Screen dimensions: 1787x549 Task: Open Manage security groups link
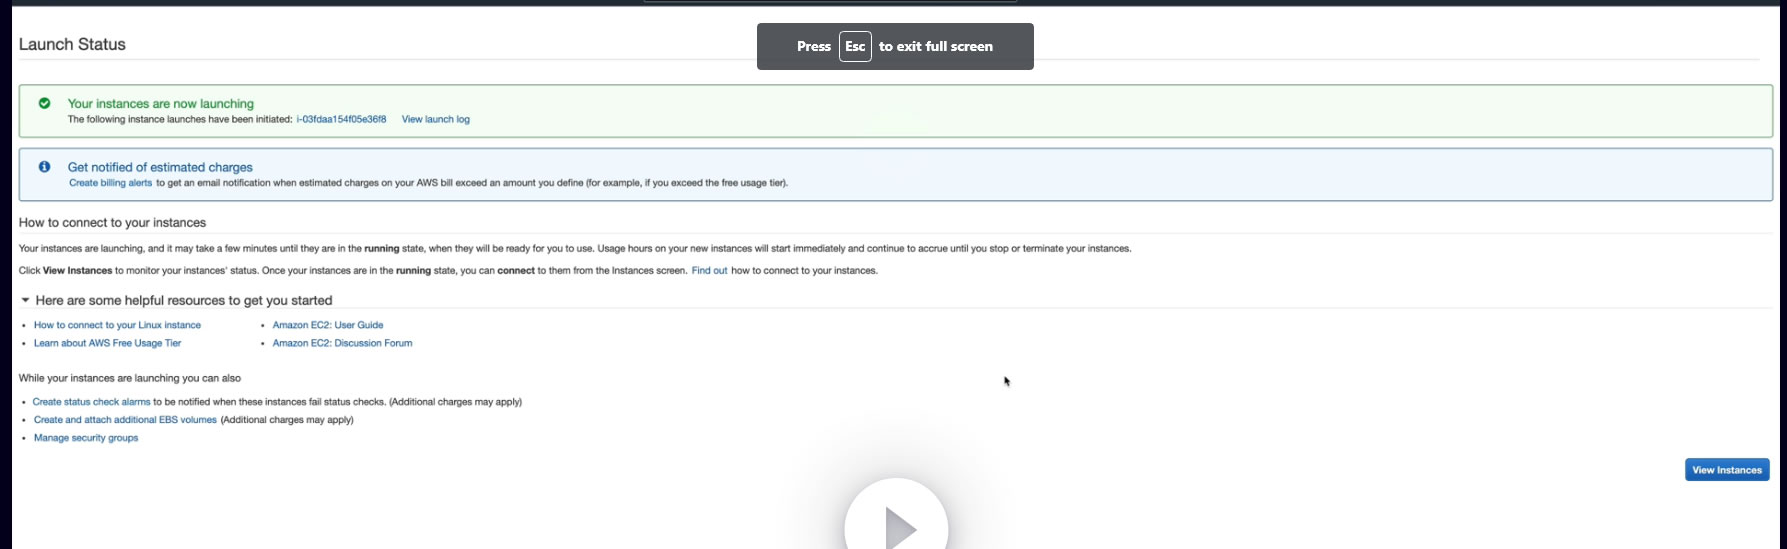86,438
